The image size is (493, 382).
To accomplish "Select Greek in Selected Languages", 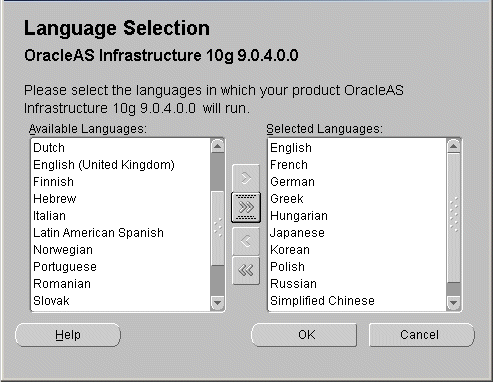I will (357, 199).
